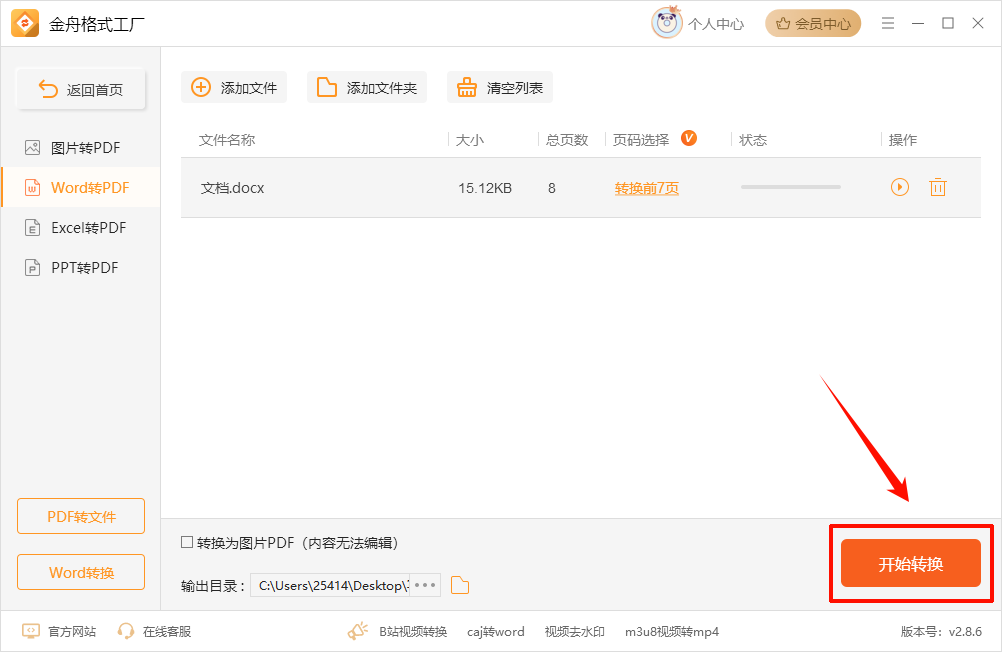Click the 官方网站 icon
Viewport: 1002px width, 652px height.
pyautogui.click(x=29, y=631)
